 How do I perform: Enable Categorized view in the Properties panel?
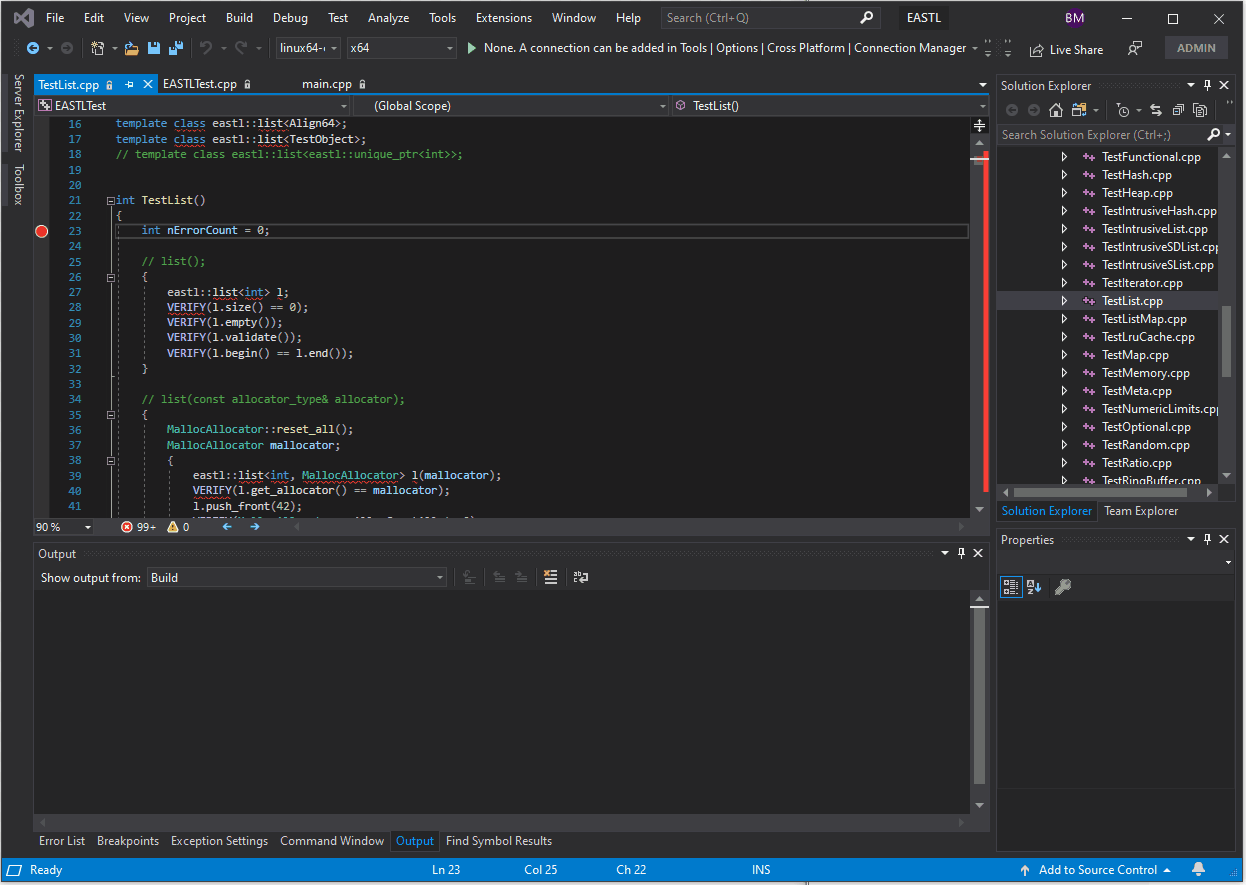1011,587
